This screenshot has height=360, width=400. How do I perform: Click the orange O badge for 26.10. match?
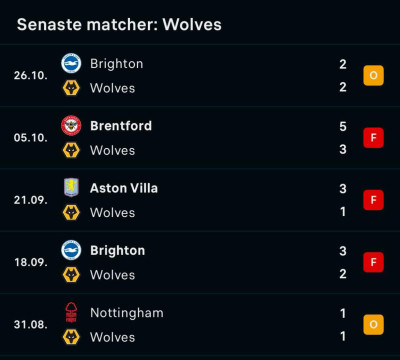[x=373, y=75]
